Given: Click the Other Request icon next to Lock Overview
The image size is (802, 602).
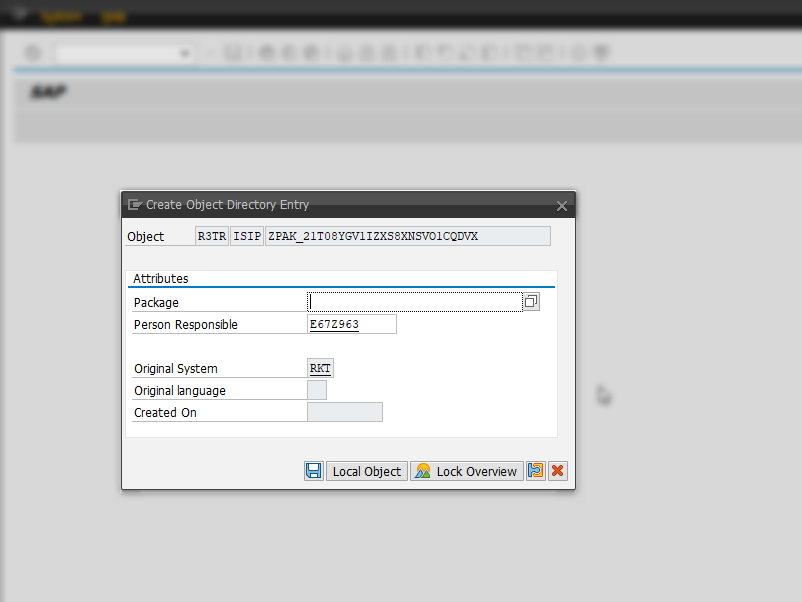Looking at the screenshot, I should pos(536,471).
